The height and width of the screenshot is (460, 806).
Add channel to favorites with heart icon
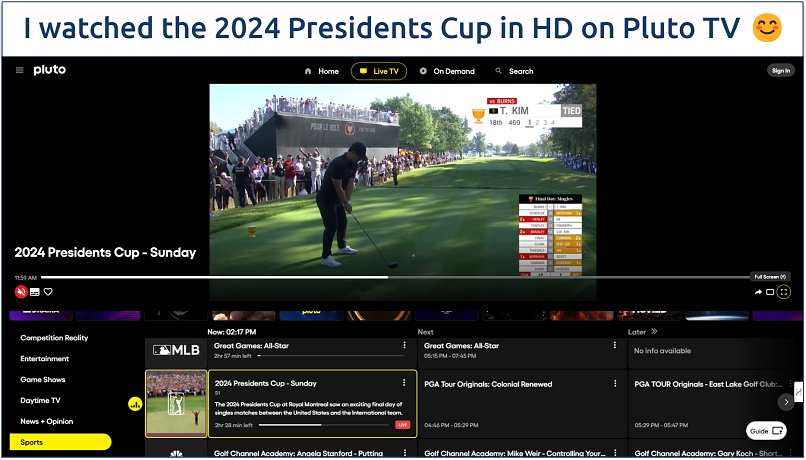(x=48, y=292)
